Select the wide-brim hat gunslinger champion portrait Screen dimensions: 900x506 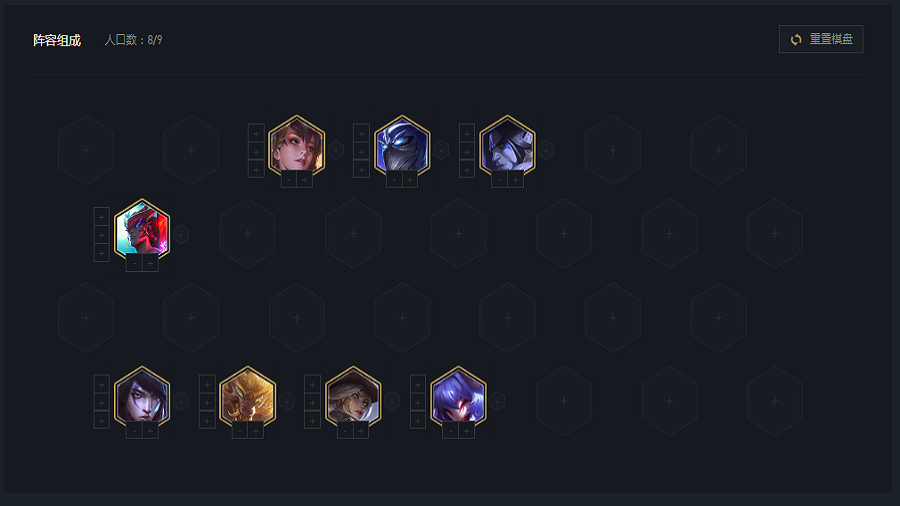[353, 397]
